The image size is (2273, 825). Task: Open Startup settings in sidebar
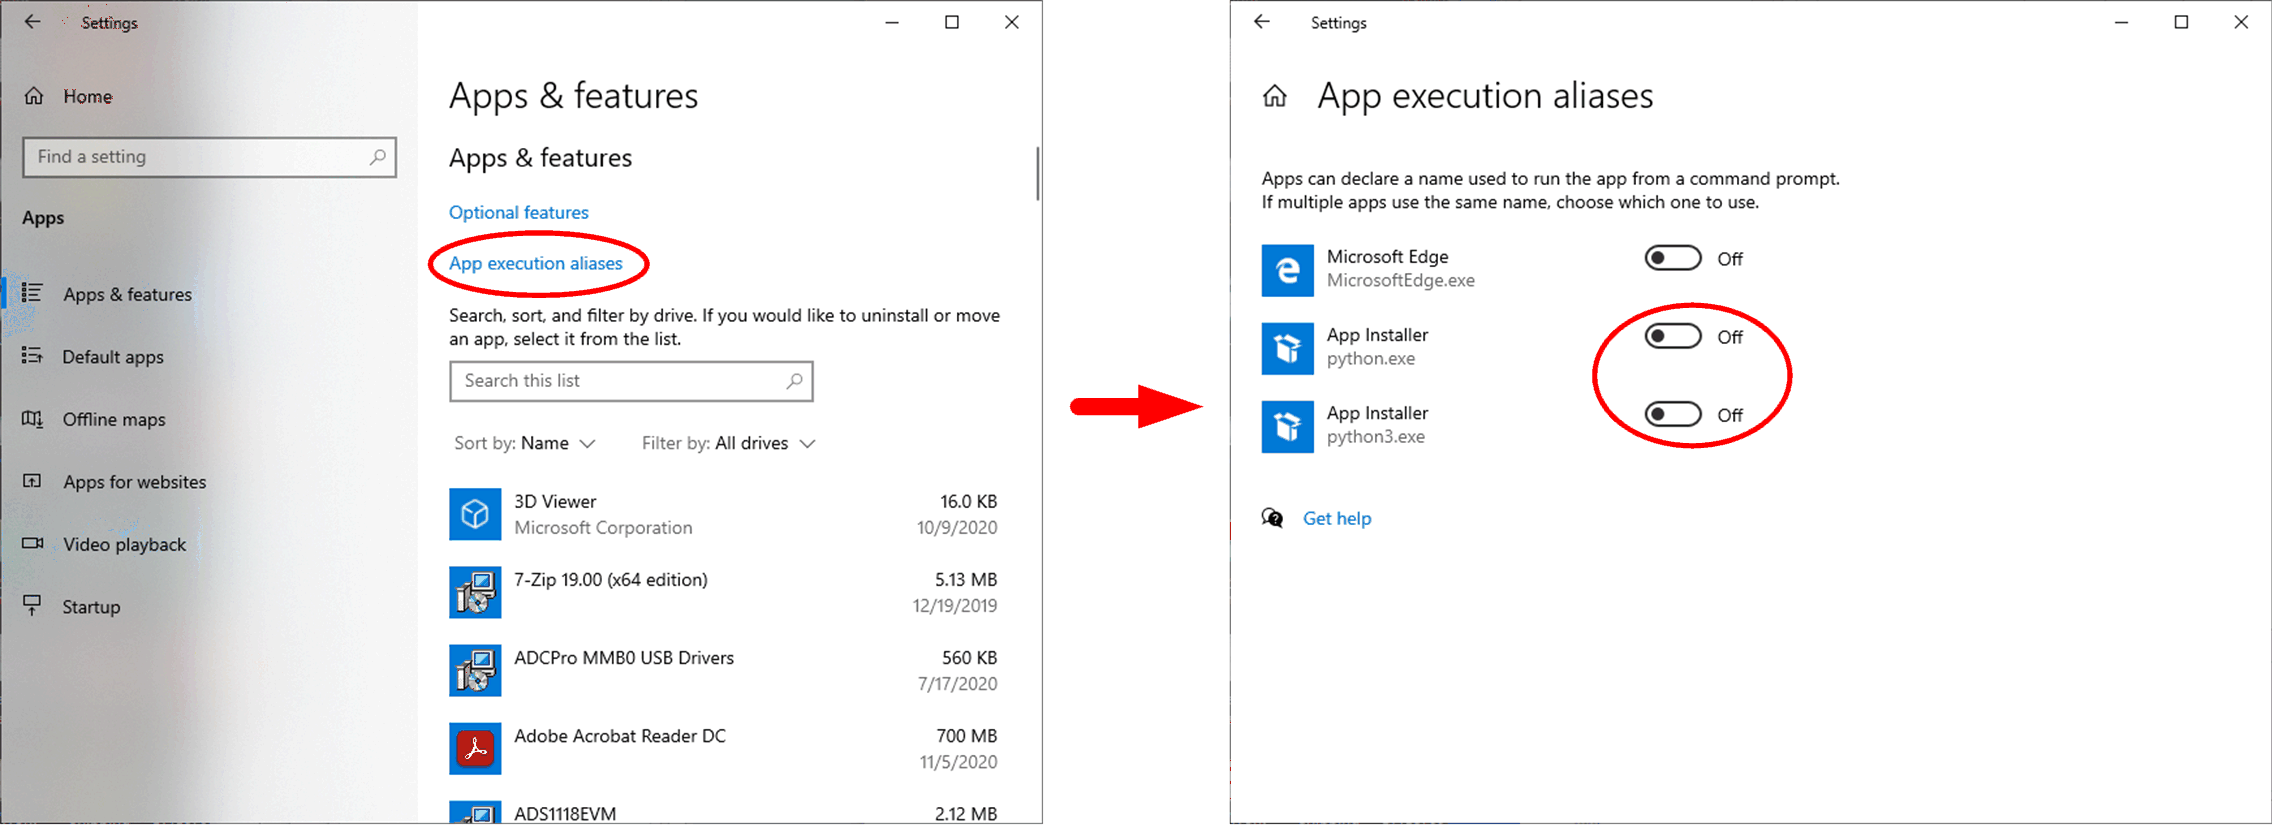[x=91, y=607]
